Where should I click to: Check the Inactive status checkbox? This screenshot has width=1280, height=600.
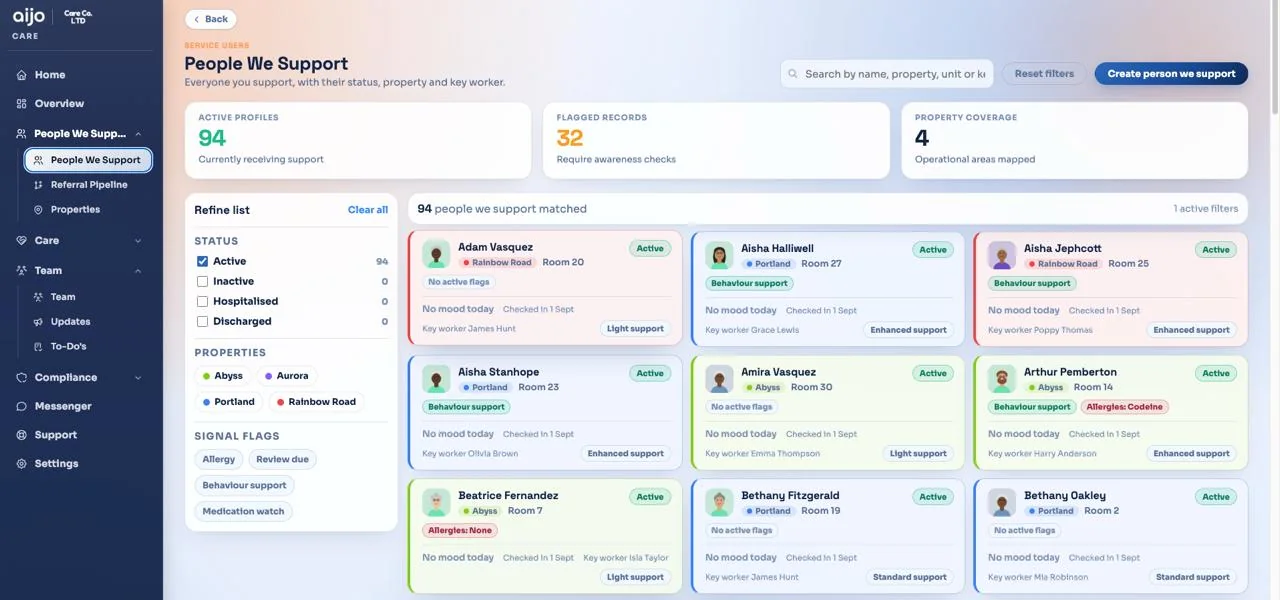[x=203, y=282]
